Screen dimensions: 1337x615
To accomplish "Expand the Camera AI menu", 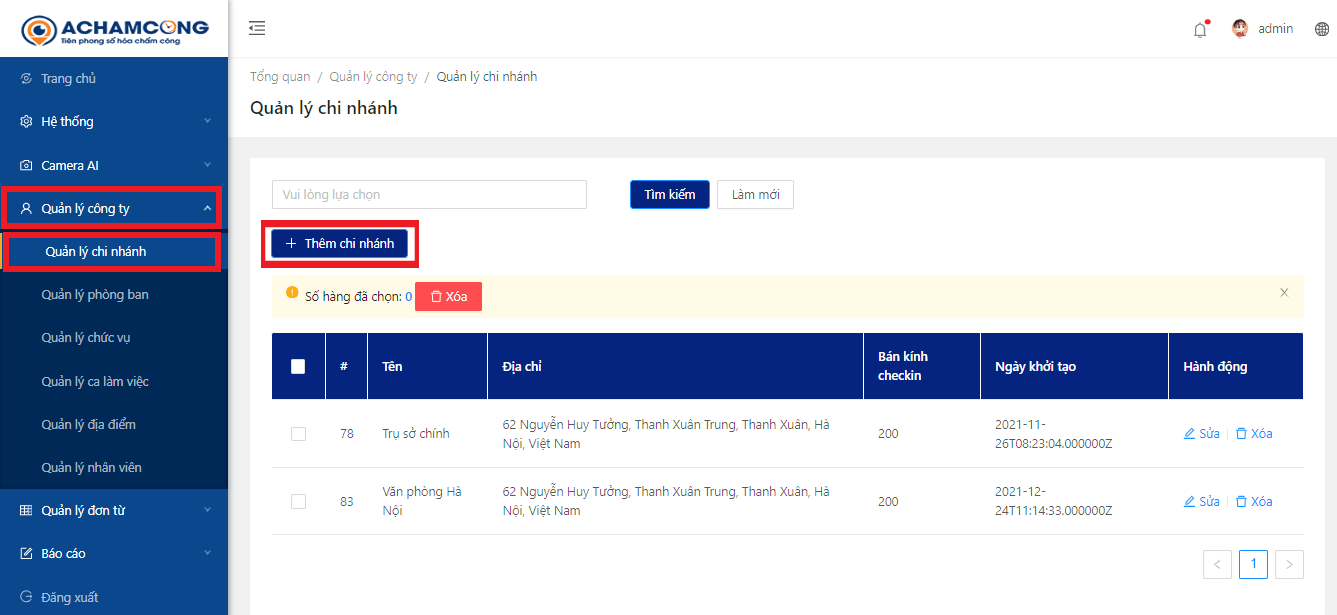I will click(x=114, y=166).
